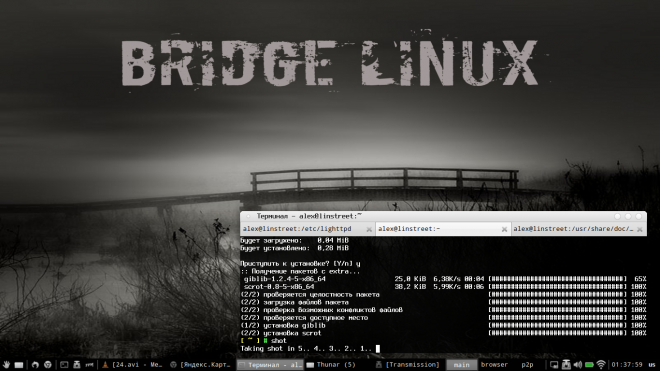The image size is (660, 371).
Task: Switch to the p2p workspace
Action: (x=527, y=365)
